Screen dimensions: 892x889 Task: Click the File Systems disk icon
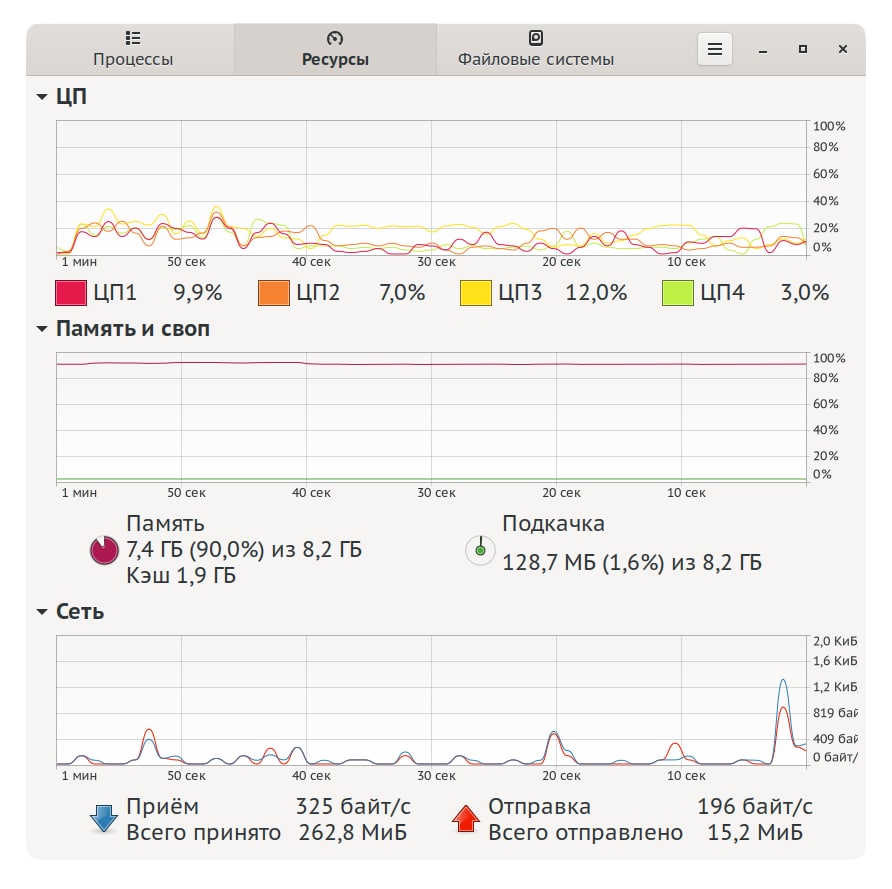tap(536, 38)
